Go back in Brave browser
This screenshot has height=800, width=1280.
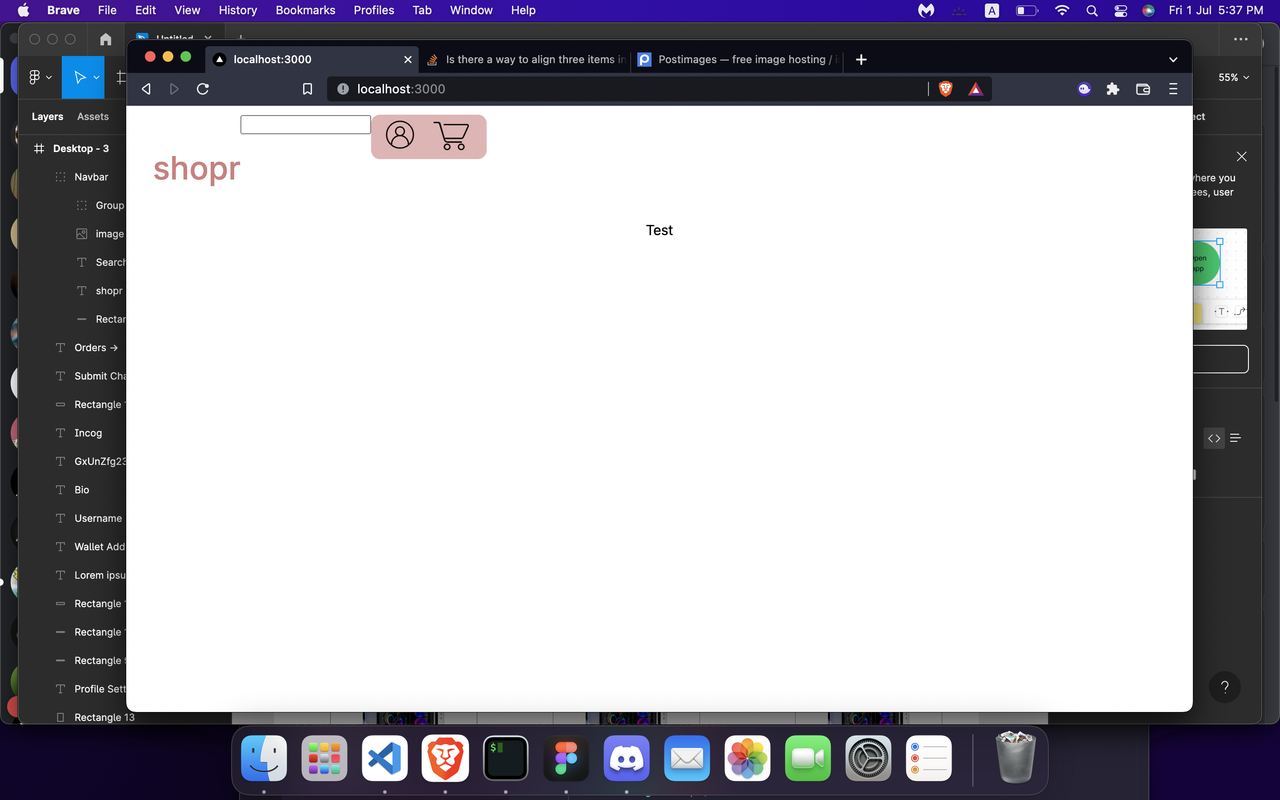click(146, 89)
